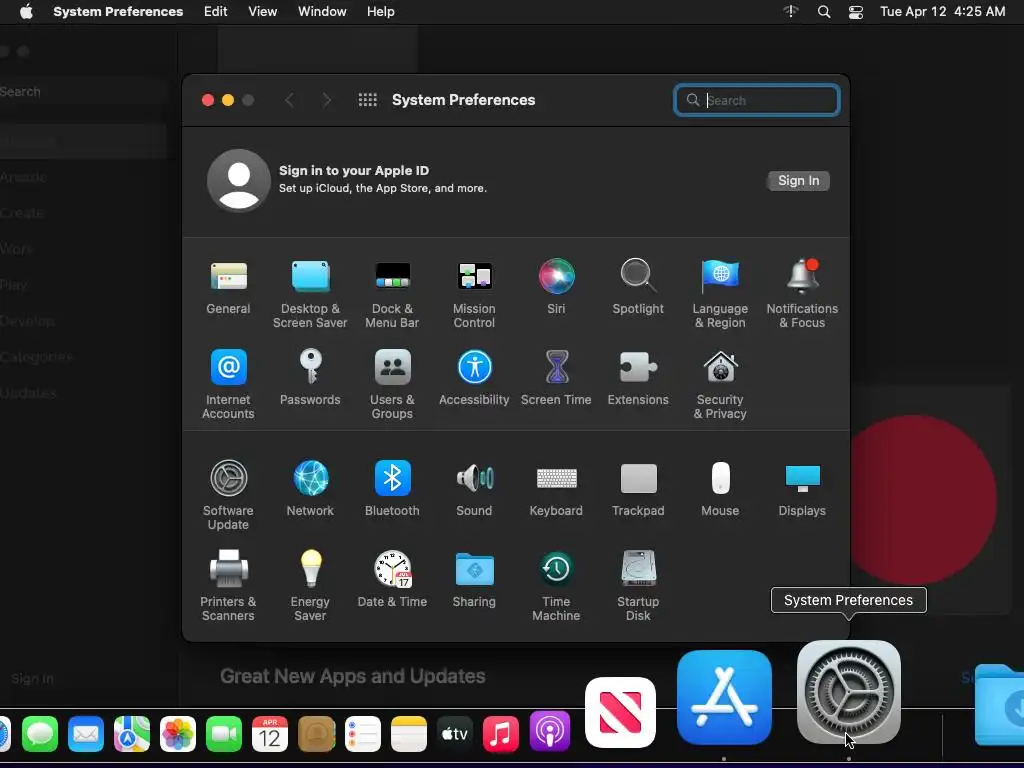Viewport: 1024px width, 768px height.
Task: Open Notifications & Focus pane
Action: click(x=802, y=294)
